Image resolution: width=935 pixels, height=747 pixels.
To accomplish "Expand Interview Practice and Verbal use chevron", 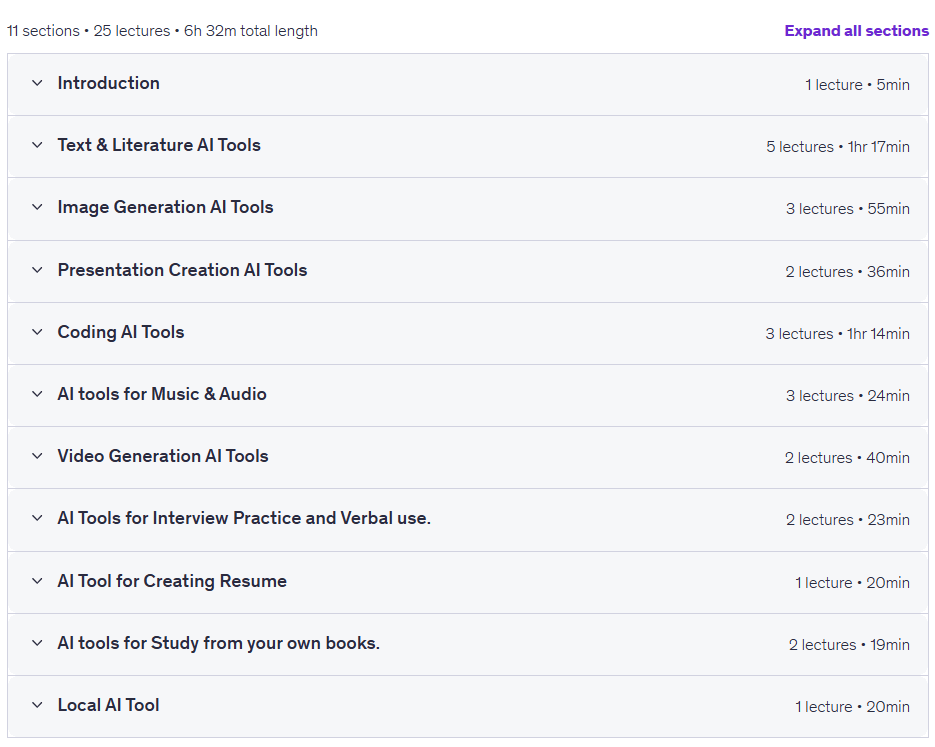I will (x=37, y=518).
